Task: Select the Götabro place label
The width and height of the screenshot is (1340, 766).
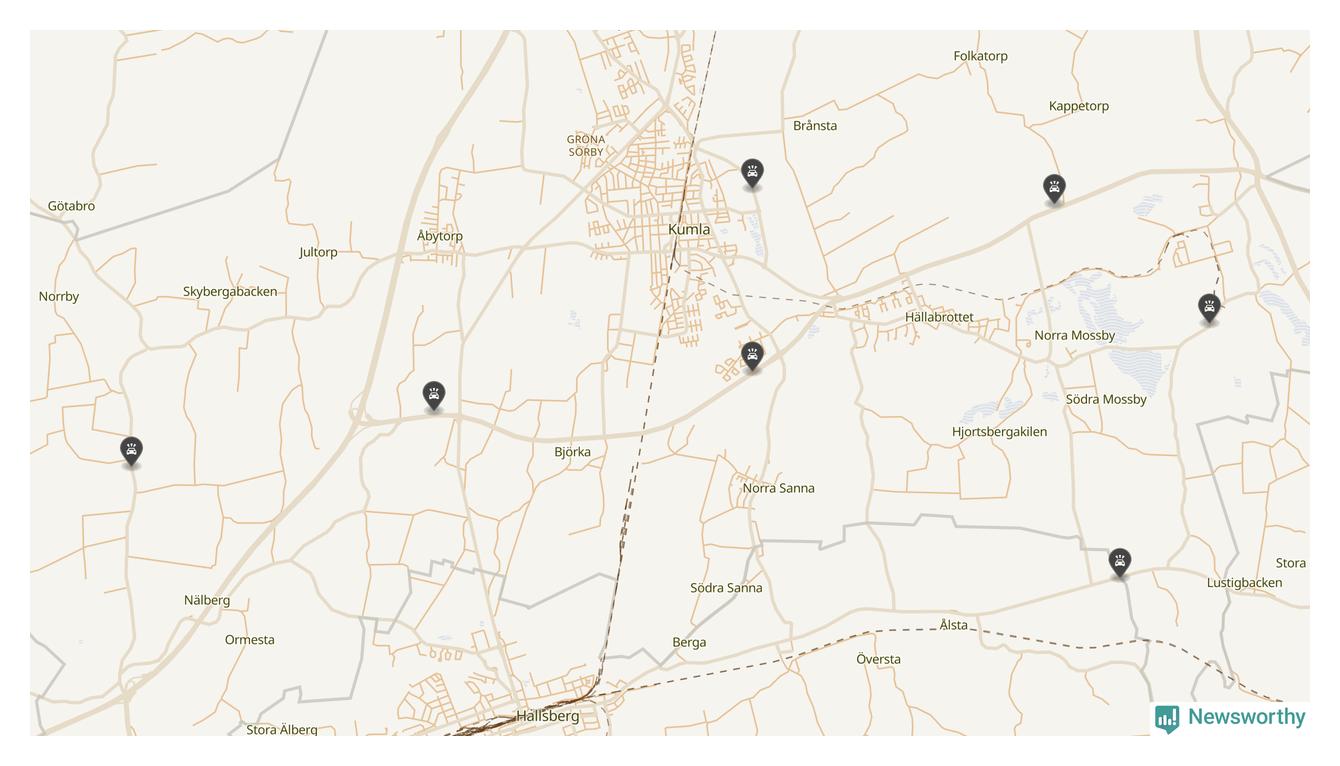Action: 71,206
